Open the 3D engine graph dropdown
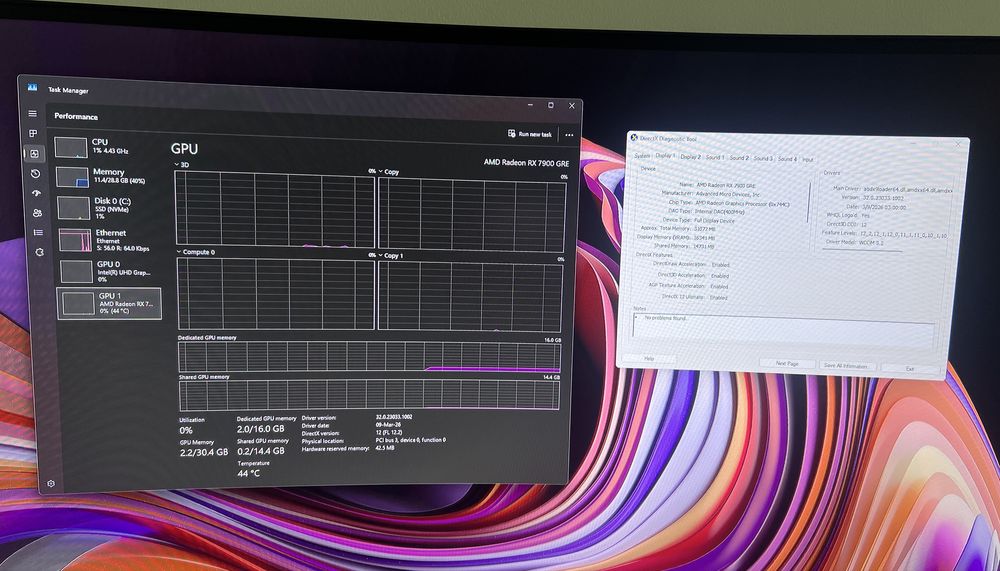Image resolution: width=1000 pixels, height=571 pixels. pyautogui.click(x=181, y=165)
